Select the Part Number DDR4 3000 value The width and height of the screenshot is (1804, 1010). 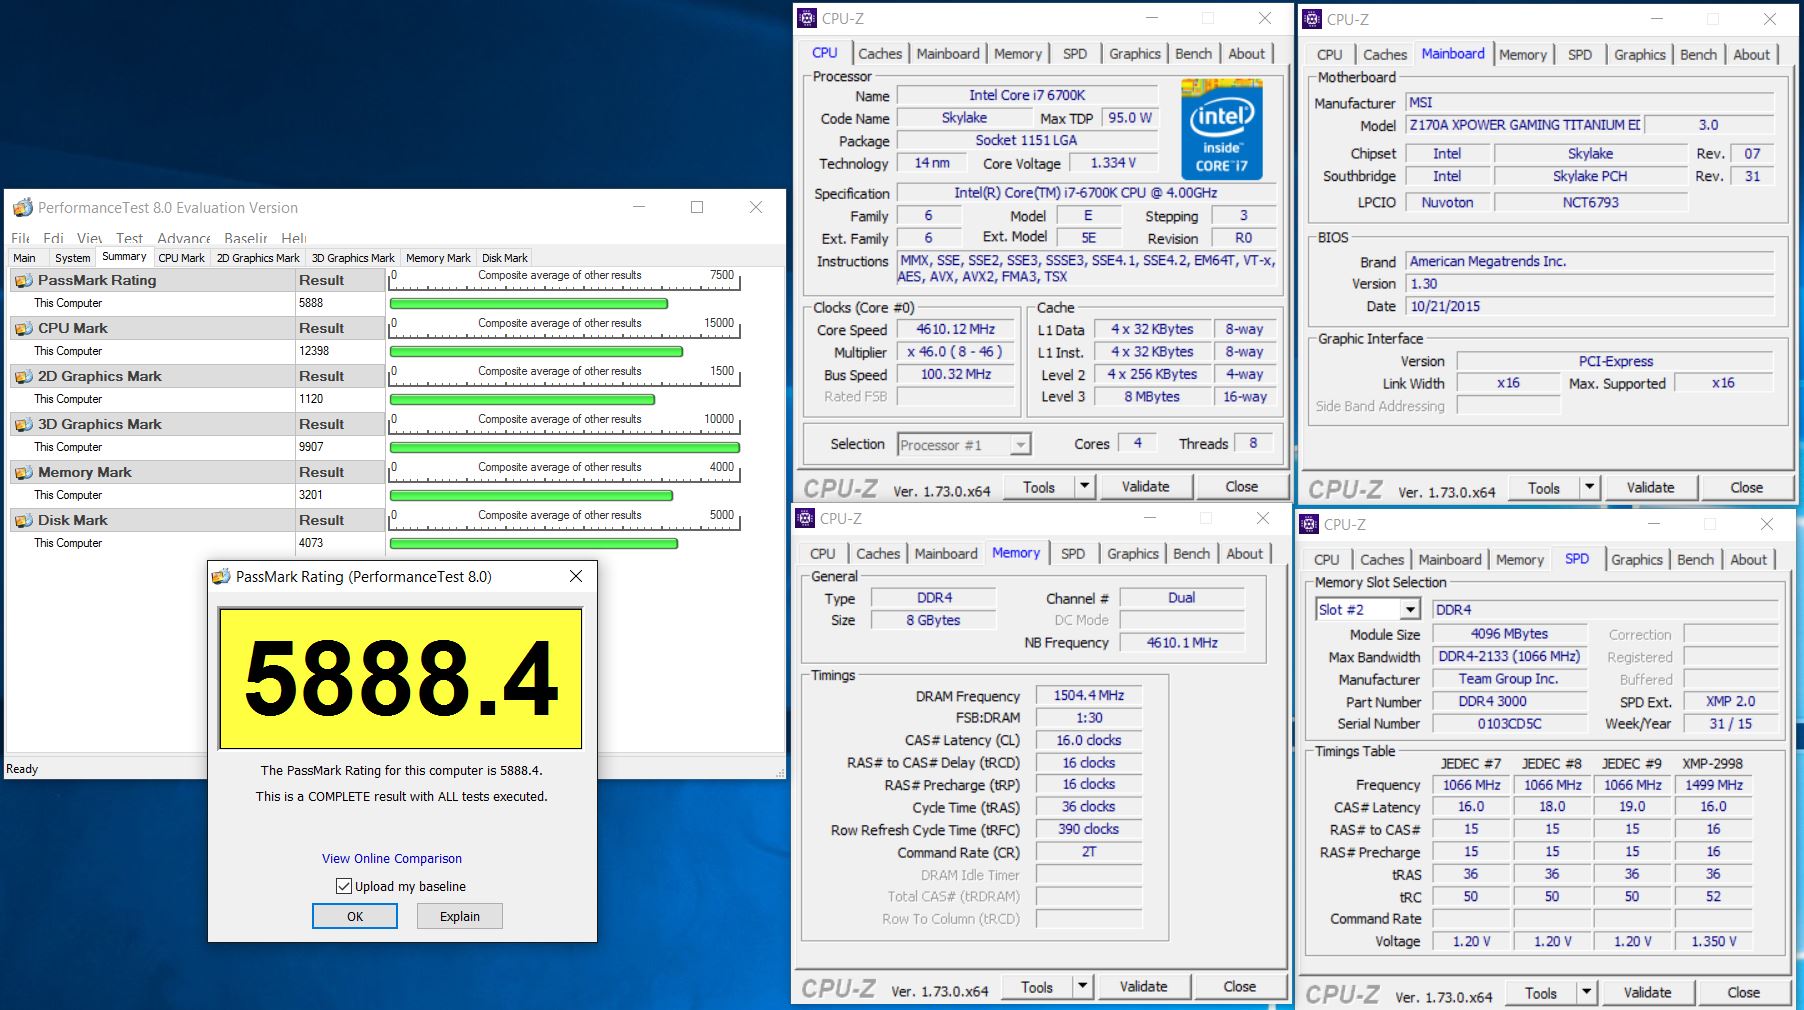1510,701
